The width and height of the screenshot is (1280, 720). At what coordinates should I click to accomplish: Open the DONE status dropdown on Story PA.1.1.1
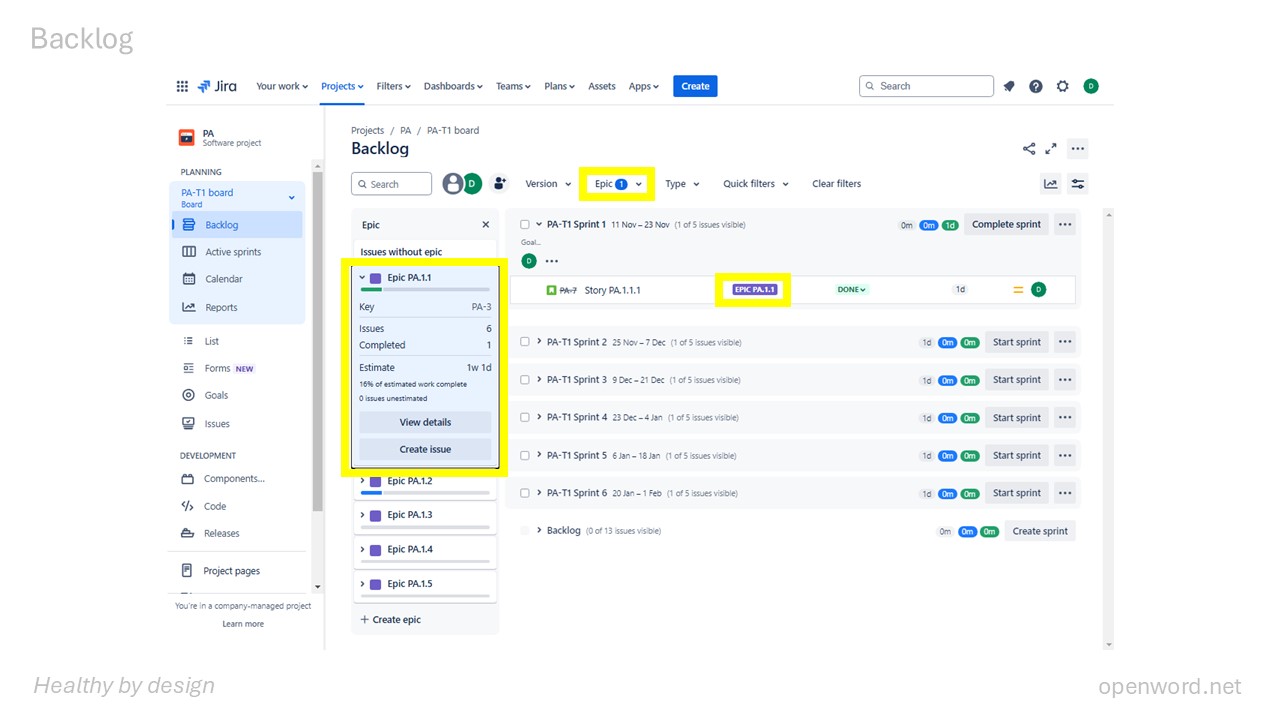(852, 290)
